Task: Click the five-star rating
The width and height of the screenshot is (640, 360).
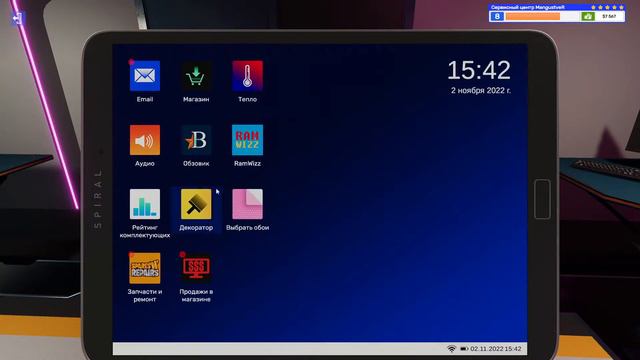Action: tap(607, 7)
